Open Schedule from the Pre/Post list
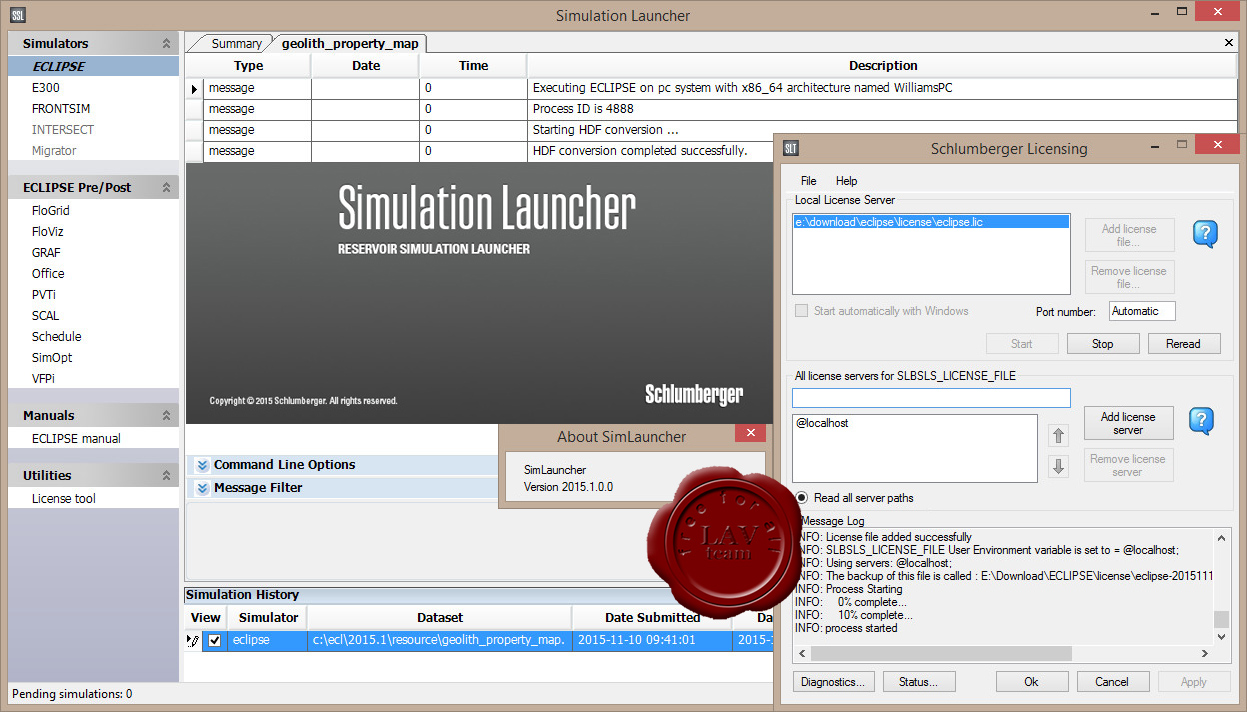Image resolution: width=1247 pixels, height=712 pixels. pos(57,337)
